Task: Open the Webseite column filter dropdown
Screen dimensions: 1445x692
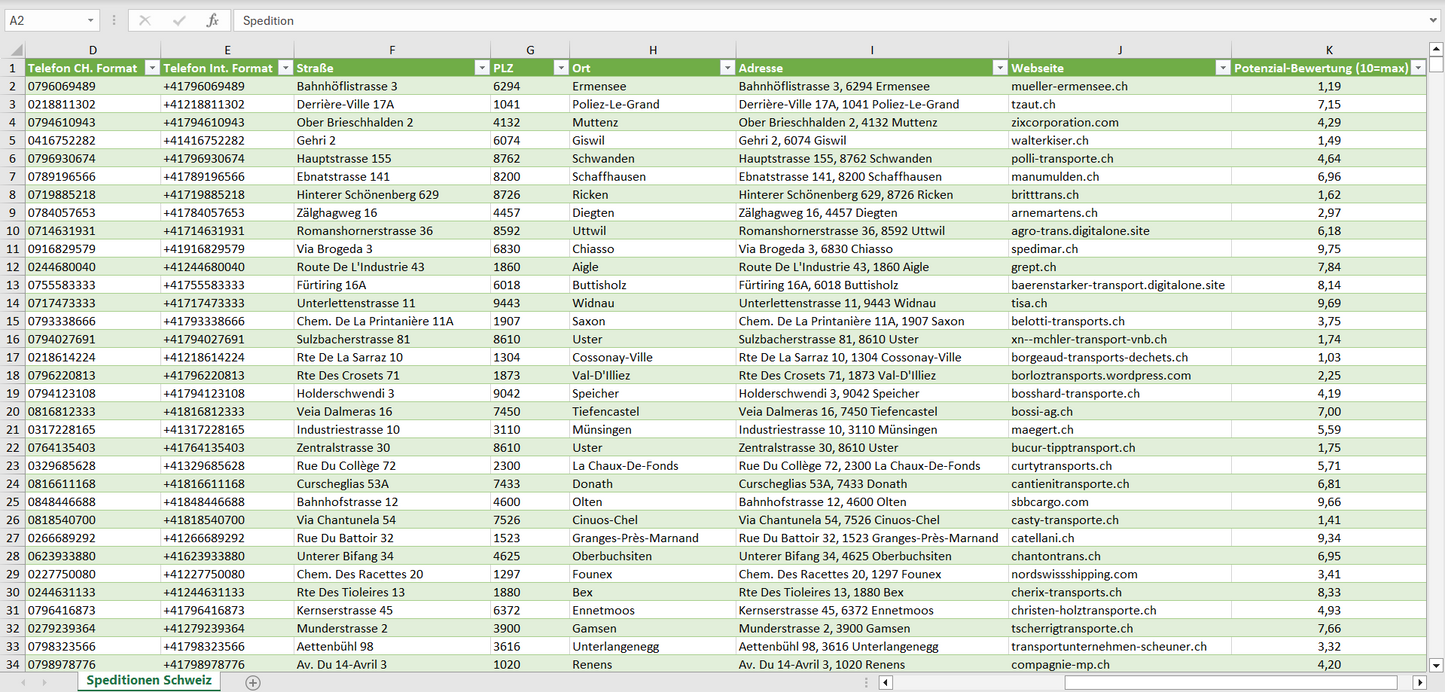Action: click(1221, 68)
